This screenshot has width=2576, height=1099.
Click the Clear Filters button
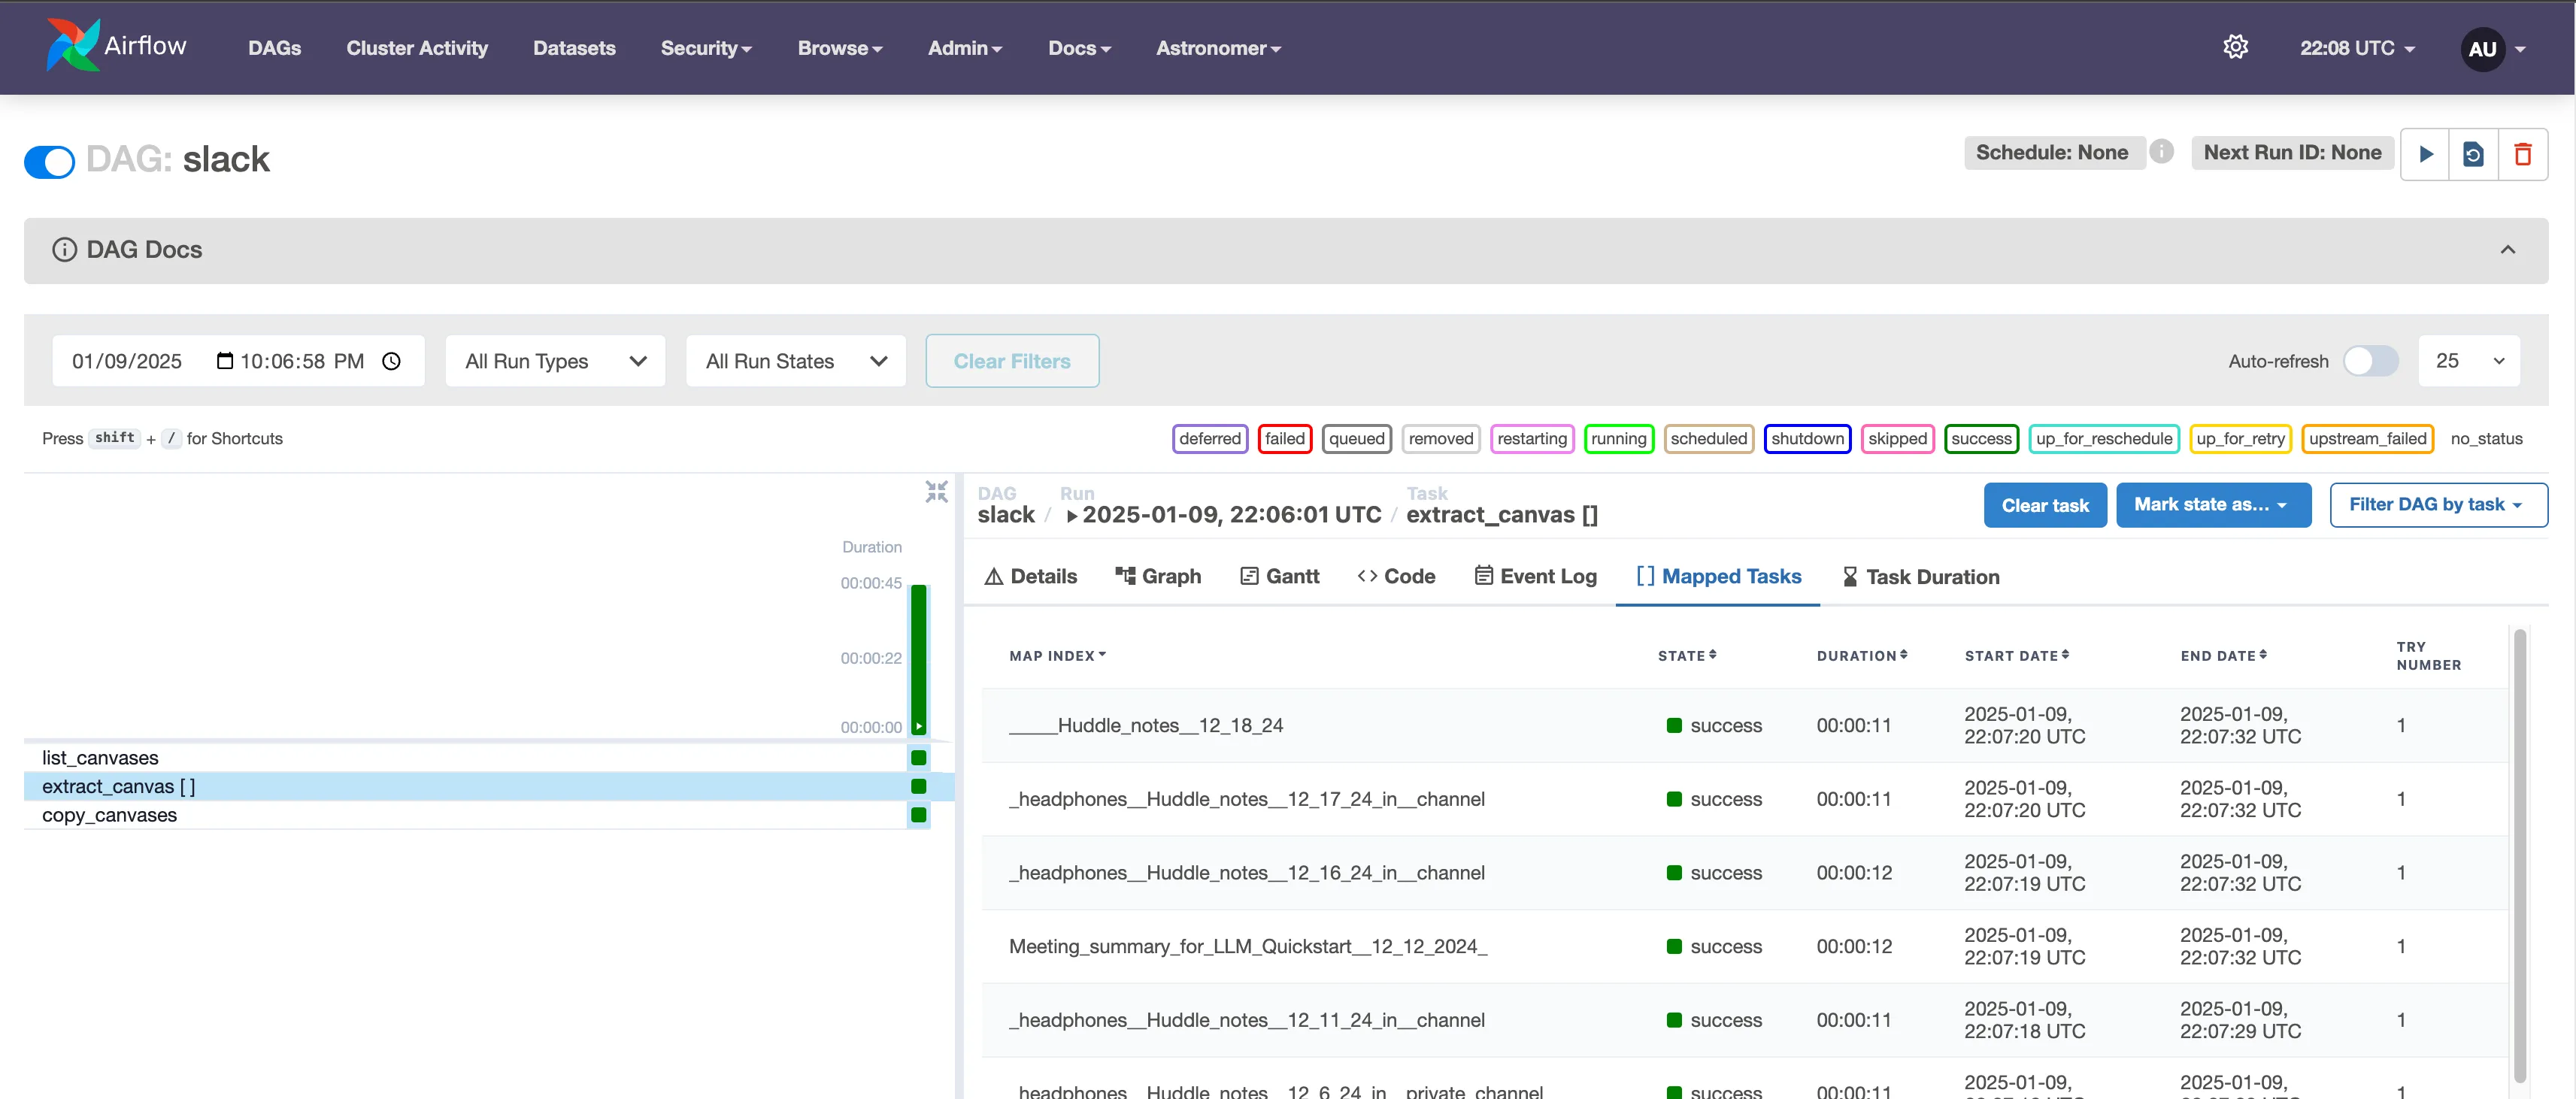(1012, 361)
